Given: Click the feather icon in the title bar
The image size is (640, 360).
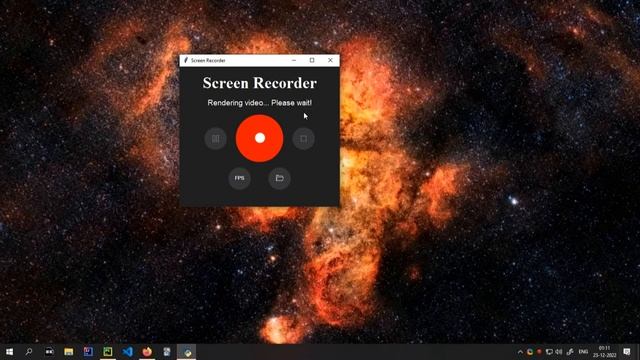Looking at the screenshot, I should click(186, 60).
